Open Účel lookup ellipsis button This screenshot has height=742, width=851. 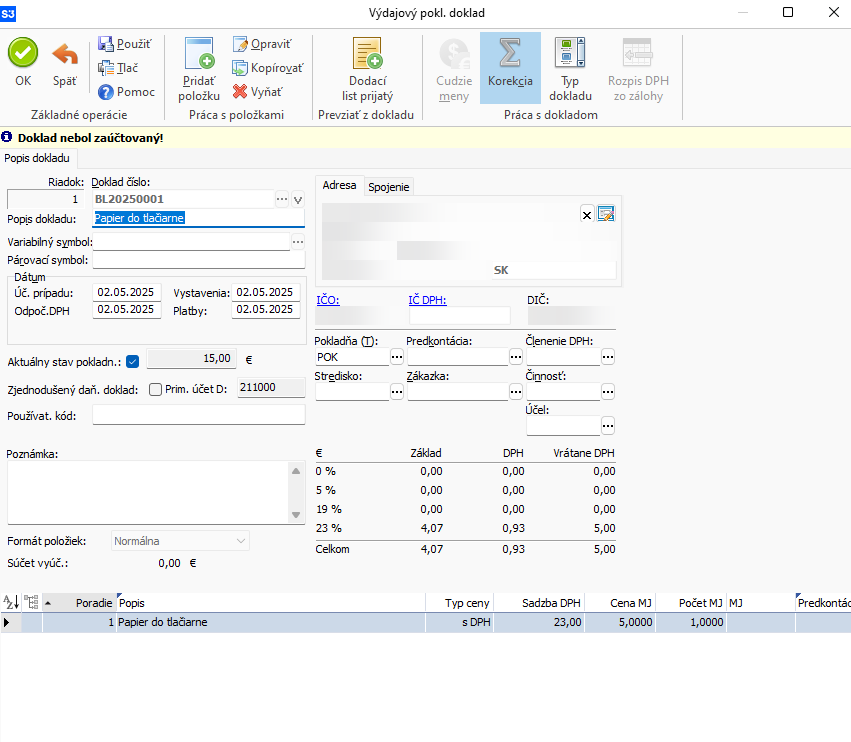tap(608, 426)
